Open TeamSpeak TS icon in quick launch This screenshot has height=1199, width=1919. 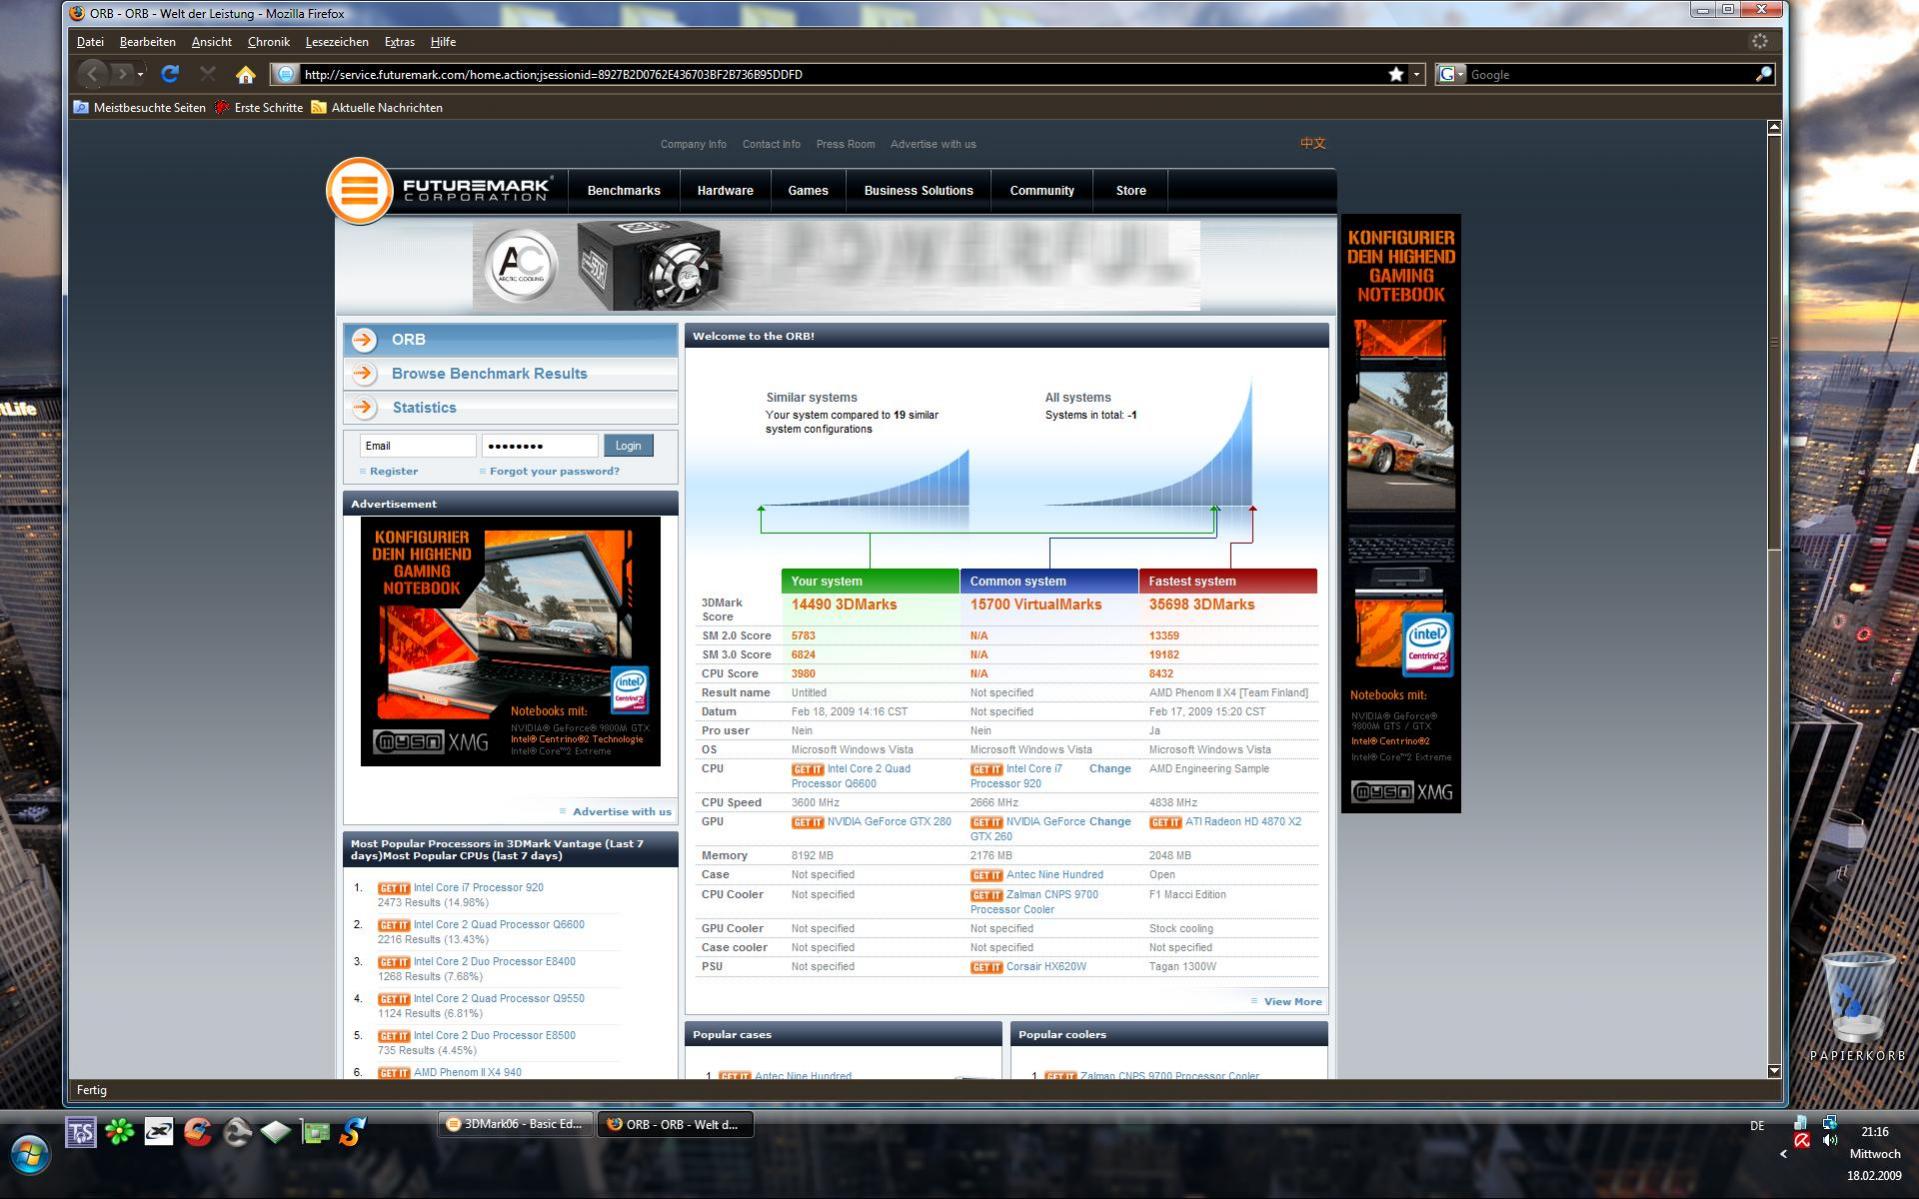(x=81, y=1132)
